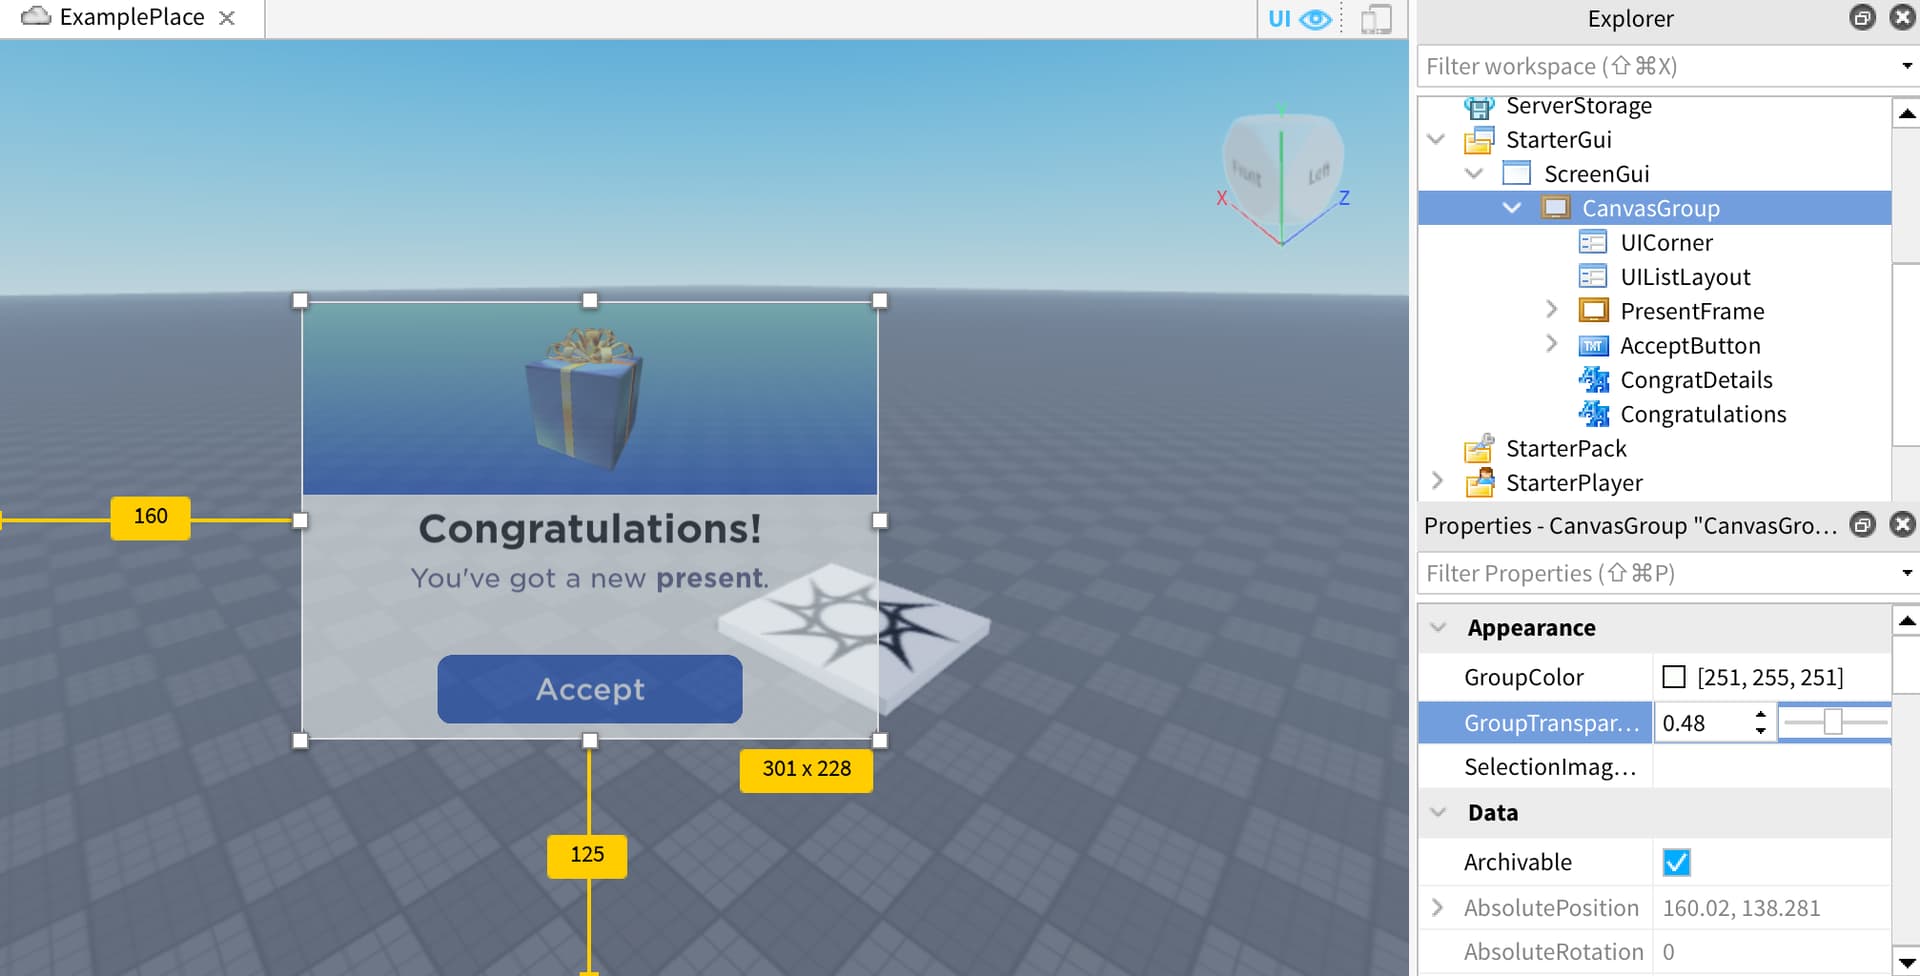The image size is (1920, 976).
Task: Click the CongratDetails TextLabel icon
Action: [1594, 379]
